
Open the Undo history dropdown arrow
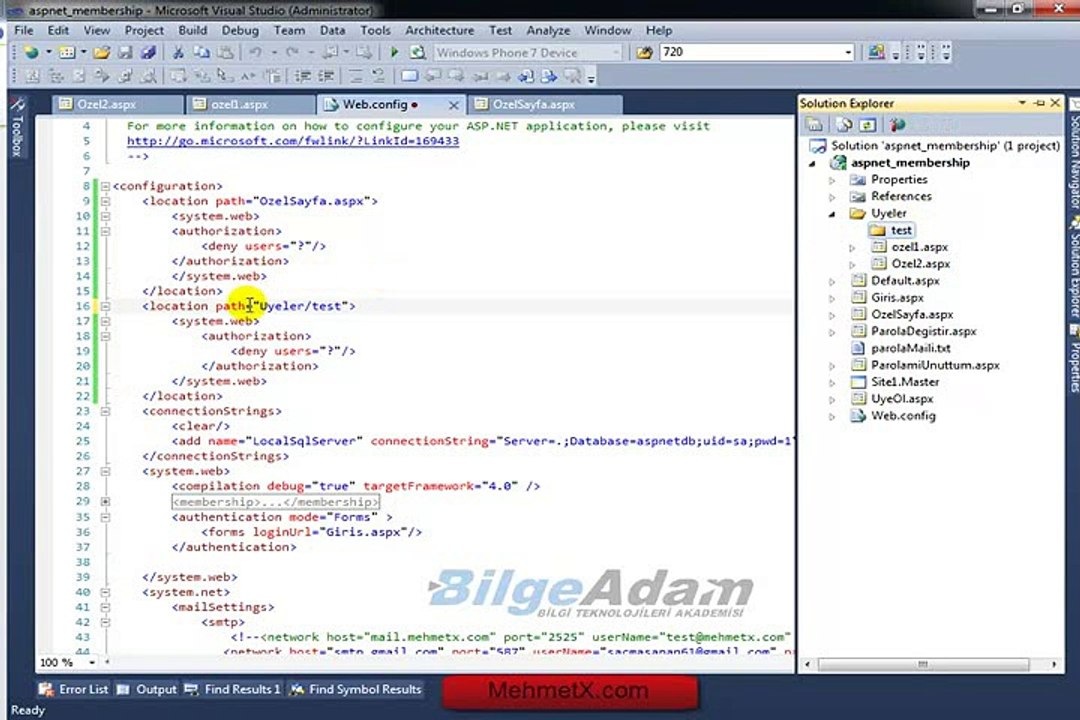point(274,52)
